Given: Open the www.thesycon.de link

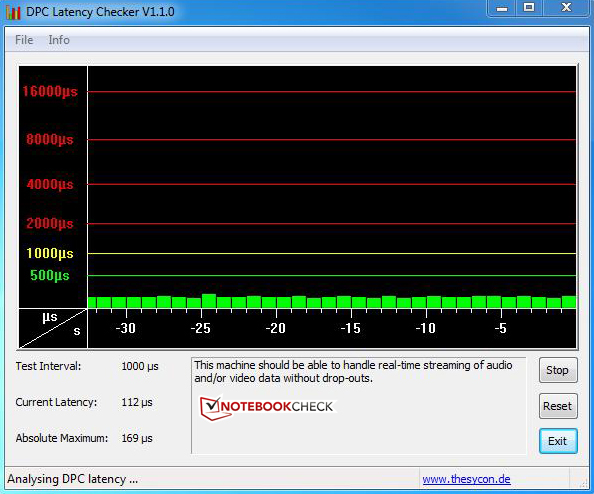Looking at the screenshot, I should click(x=466, y=479).
